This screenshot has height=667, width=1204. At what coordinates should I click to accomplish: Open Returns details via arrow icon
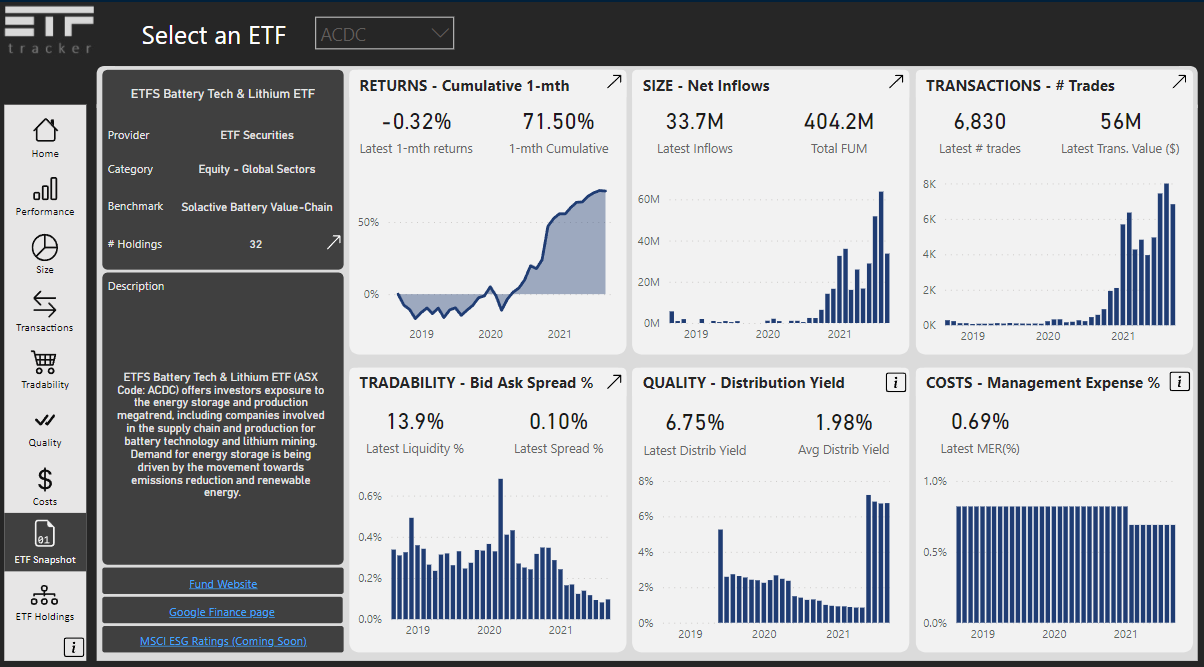tap(615, 83)
